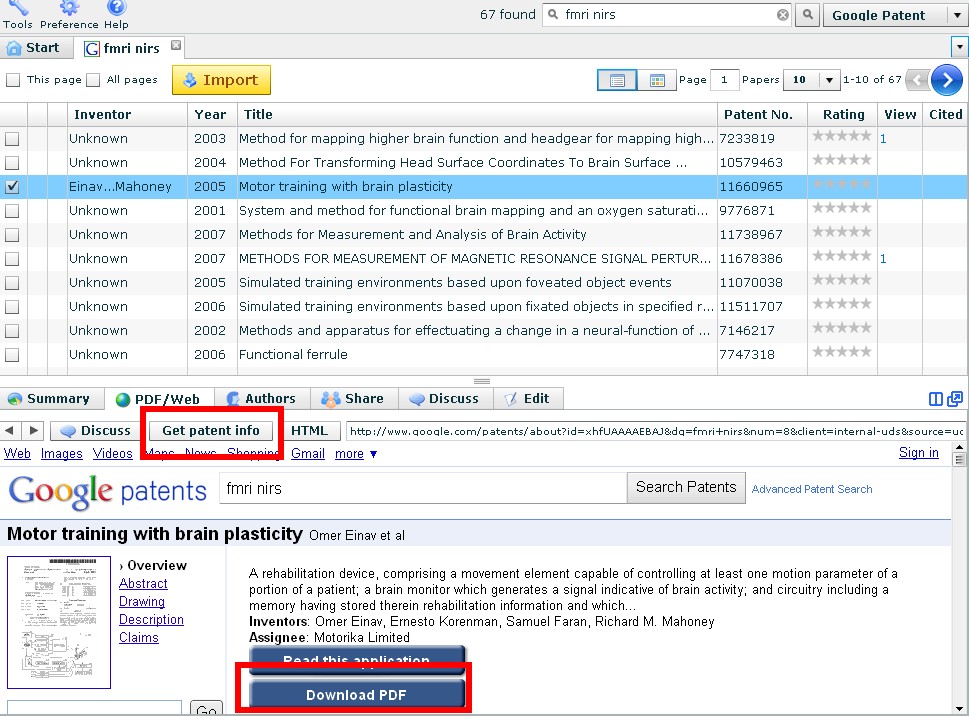The image size is (969, 716).
Task: Open the tab list dropdown arrow
Action: click(x=959, y=46)
